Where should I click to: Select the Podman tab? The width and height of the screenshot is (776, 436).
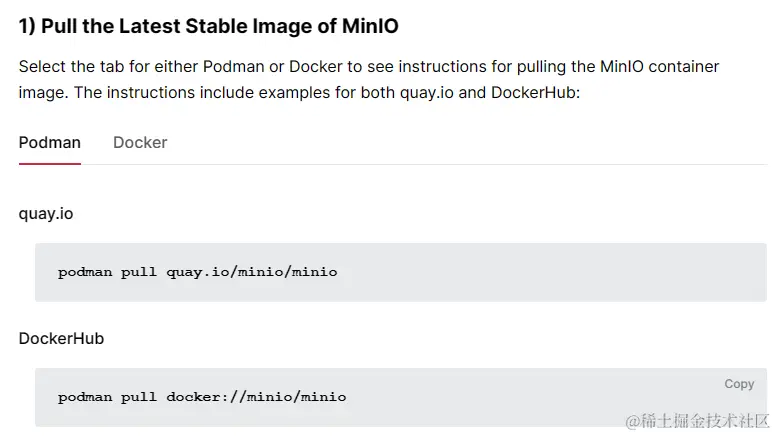(x=50, y=143)
